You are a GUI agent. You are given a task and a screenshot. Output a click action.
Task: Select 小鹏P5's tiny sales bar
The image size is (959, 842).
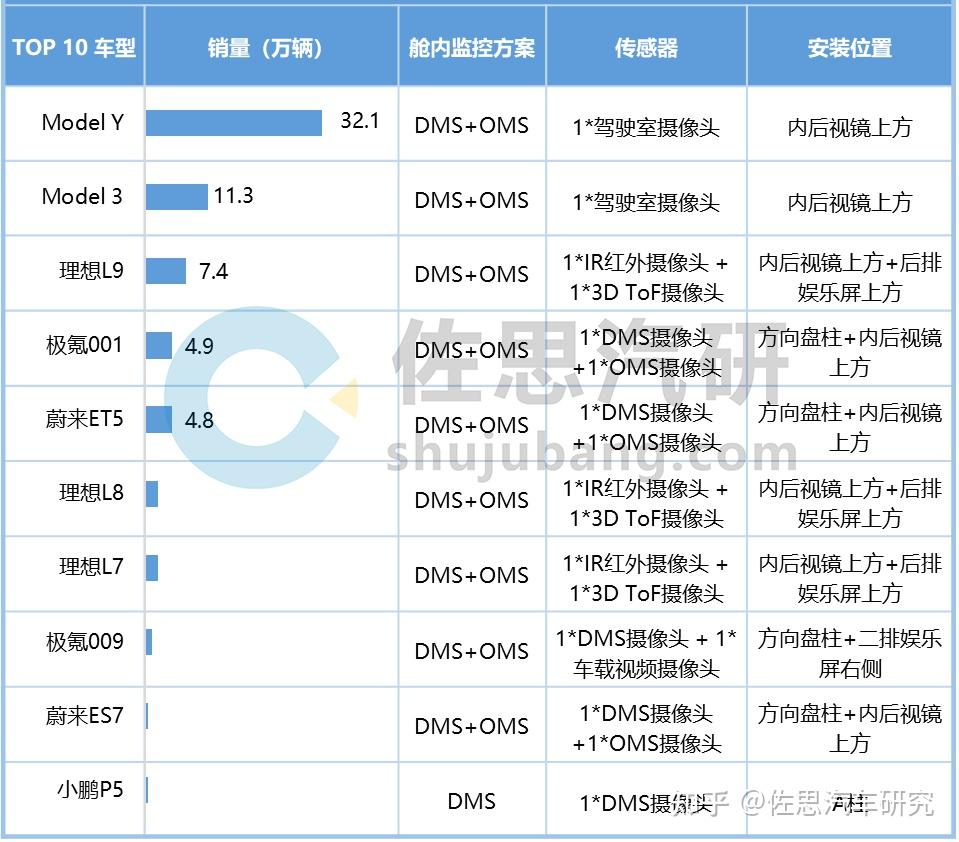coord(149,789)
